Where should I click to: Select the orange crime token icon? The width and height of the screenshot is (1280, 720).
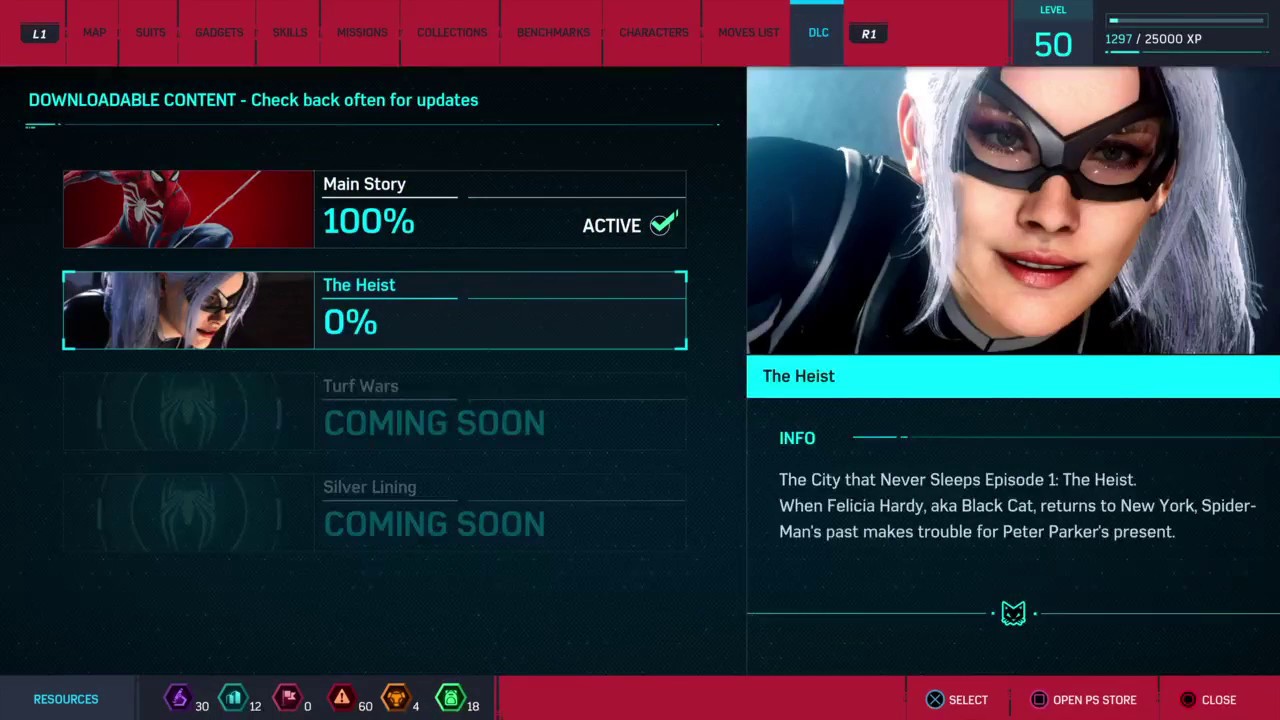tap(342, 697)
